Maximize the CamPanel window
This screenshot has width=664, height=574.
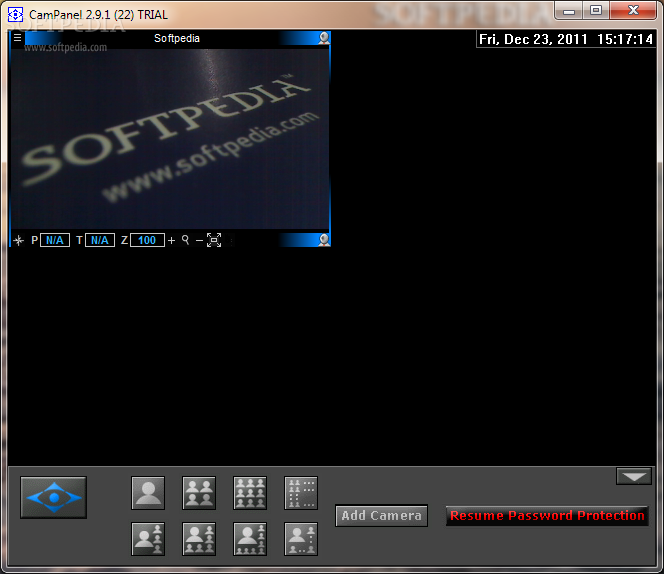pyautogui.click(x=596, y=11)
